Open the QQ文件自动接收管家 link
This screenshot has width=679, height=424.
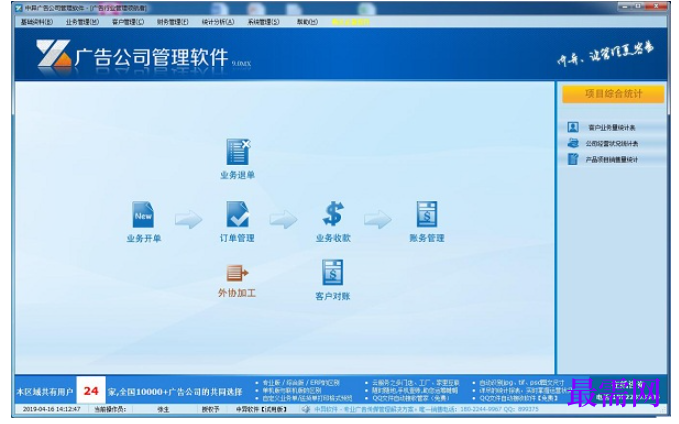(411, 398)
